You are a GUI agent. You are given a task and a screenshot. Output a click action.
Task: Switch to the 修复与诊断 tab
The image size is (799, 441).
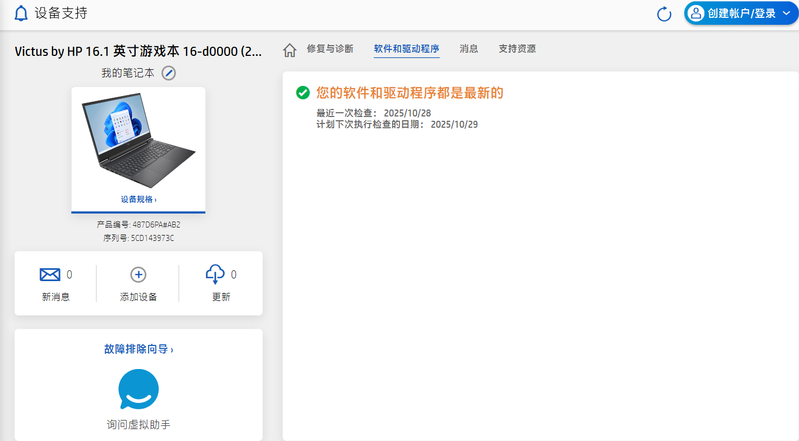pos(330,48)
